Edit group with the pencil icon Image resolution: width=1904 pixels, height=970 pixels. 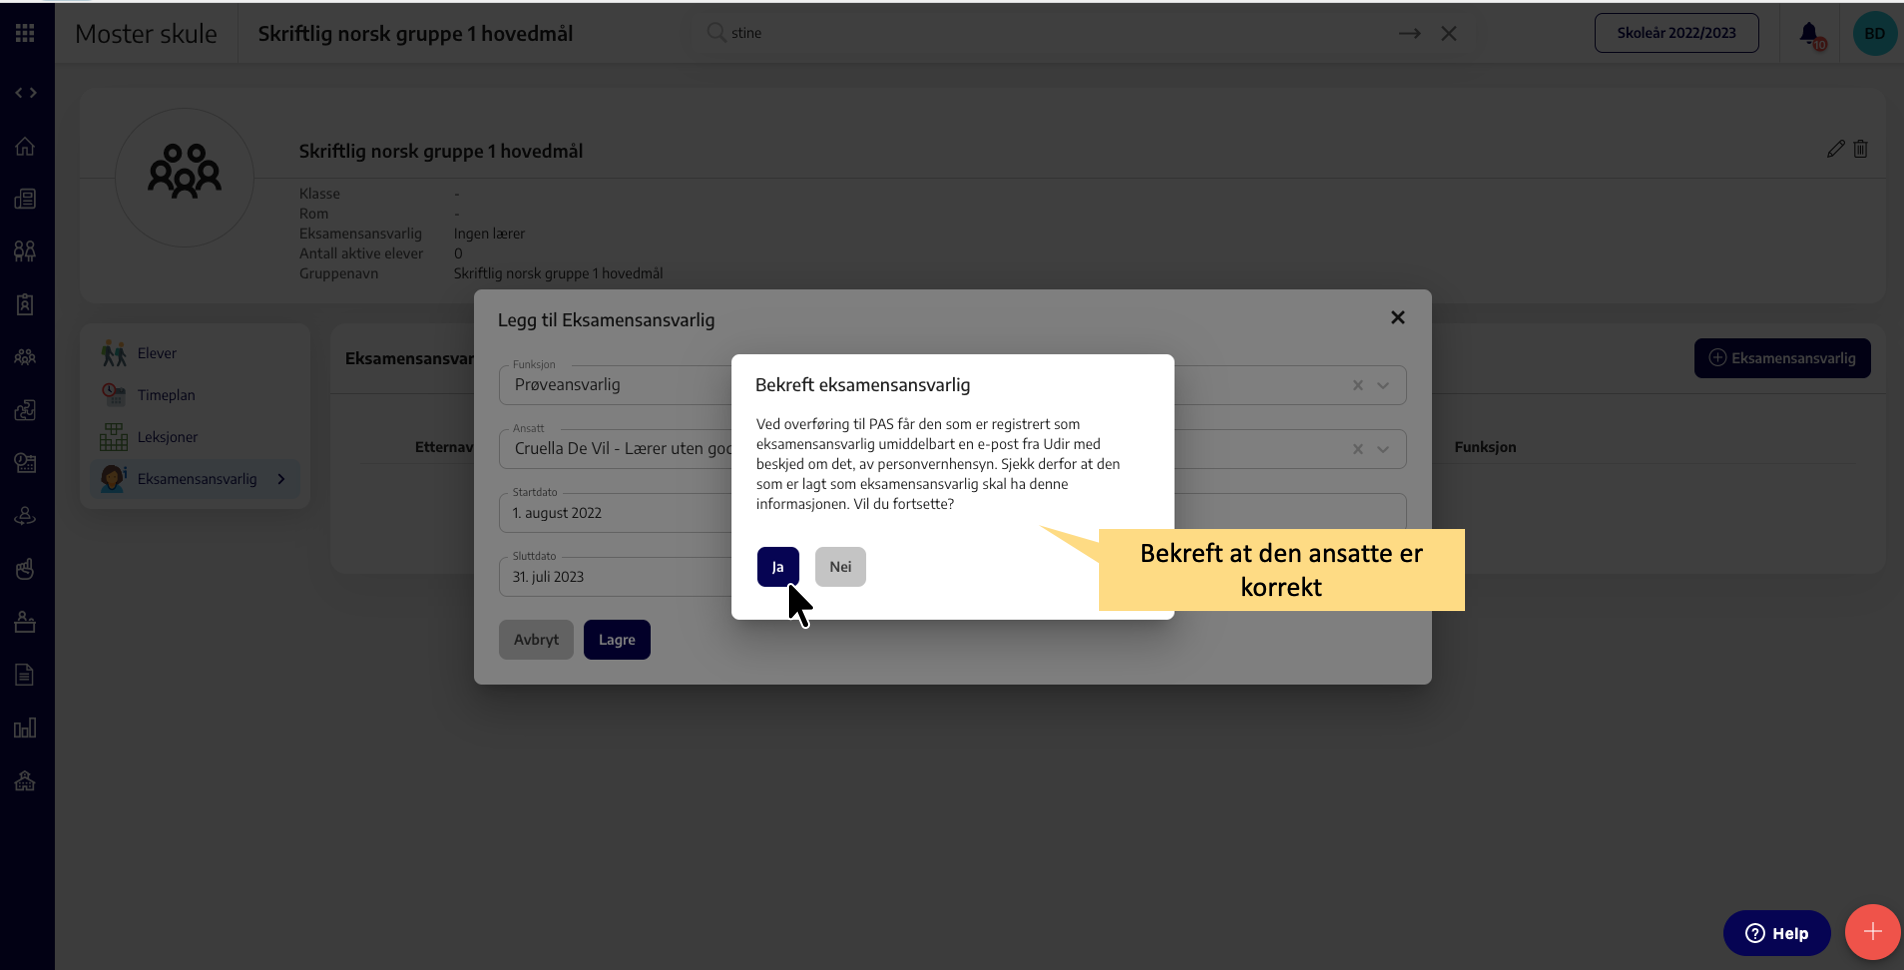coord(1835,149)
